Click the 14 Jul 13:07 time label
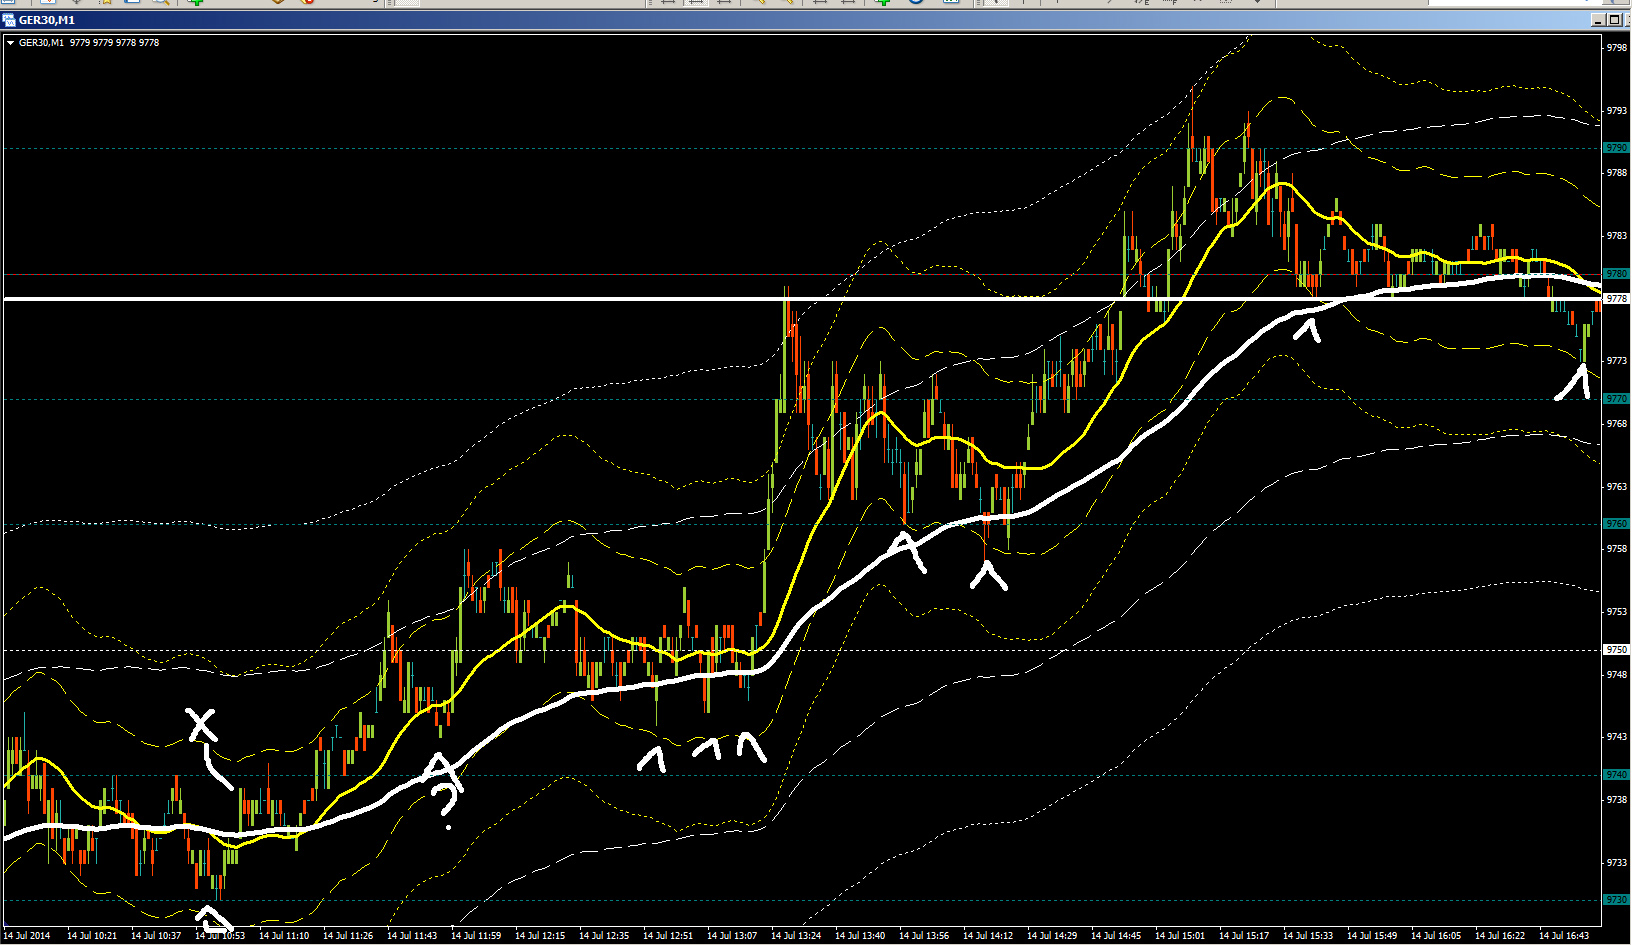This screenshot has height=945, width=1632. [x=732, y=936]
